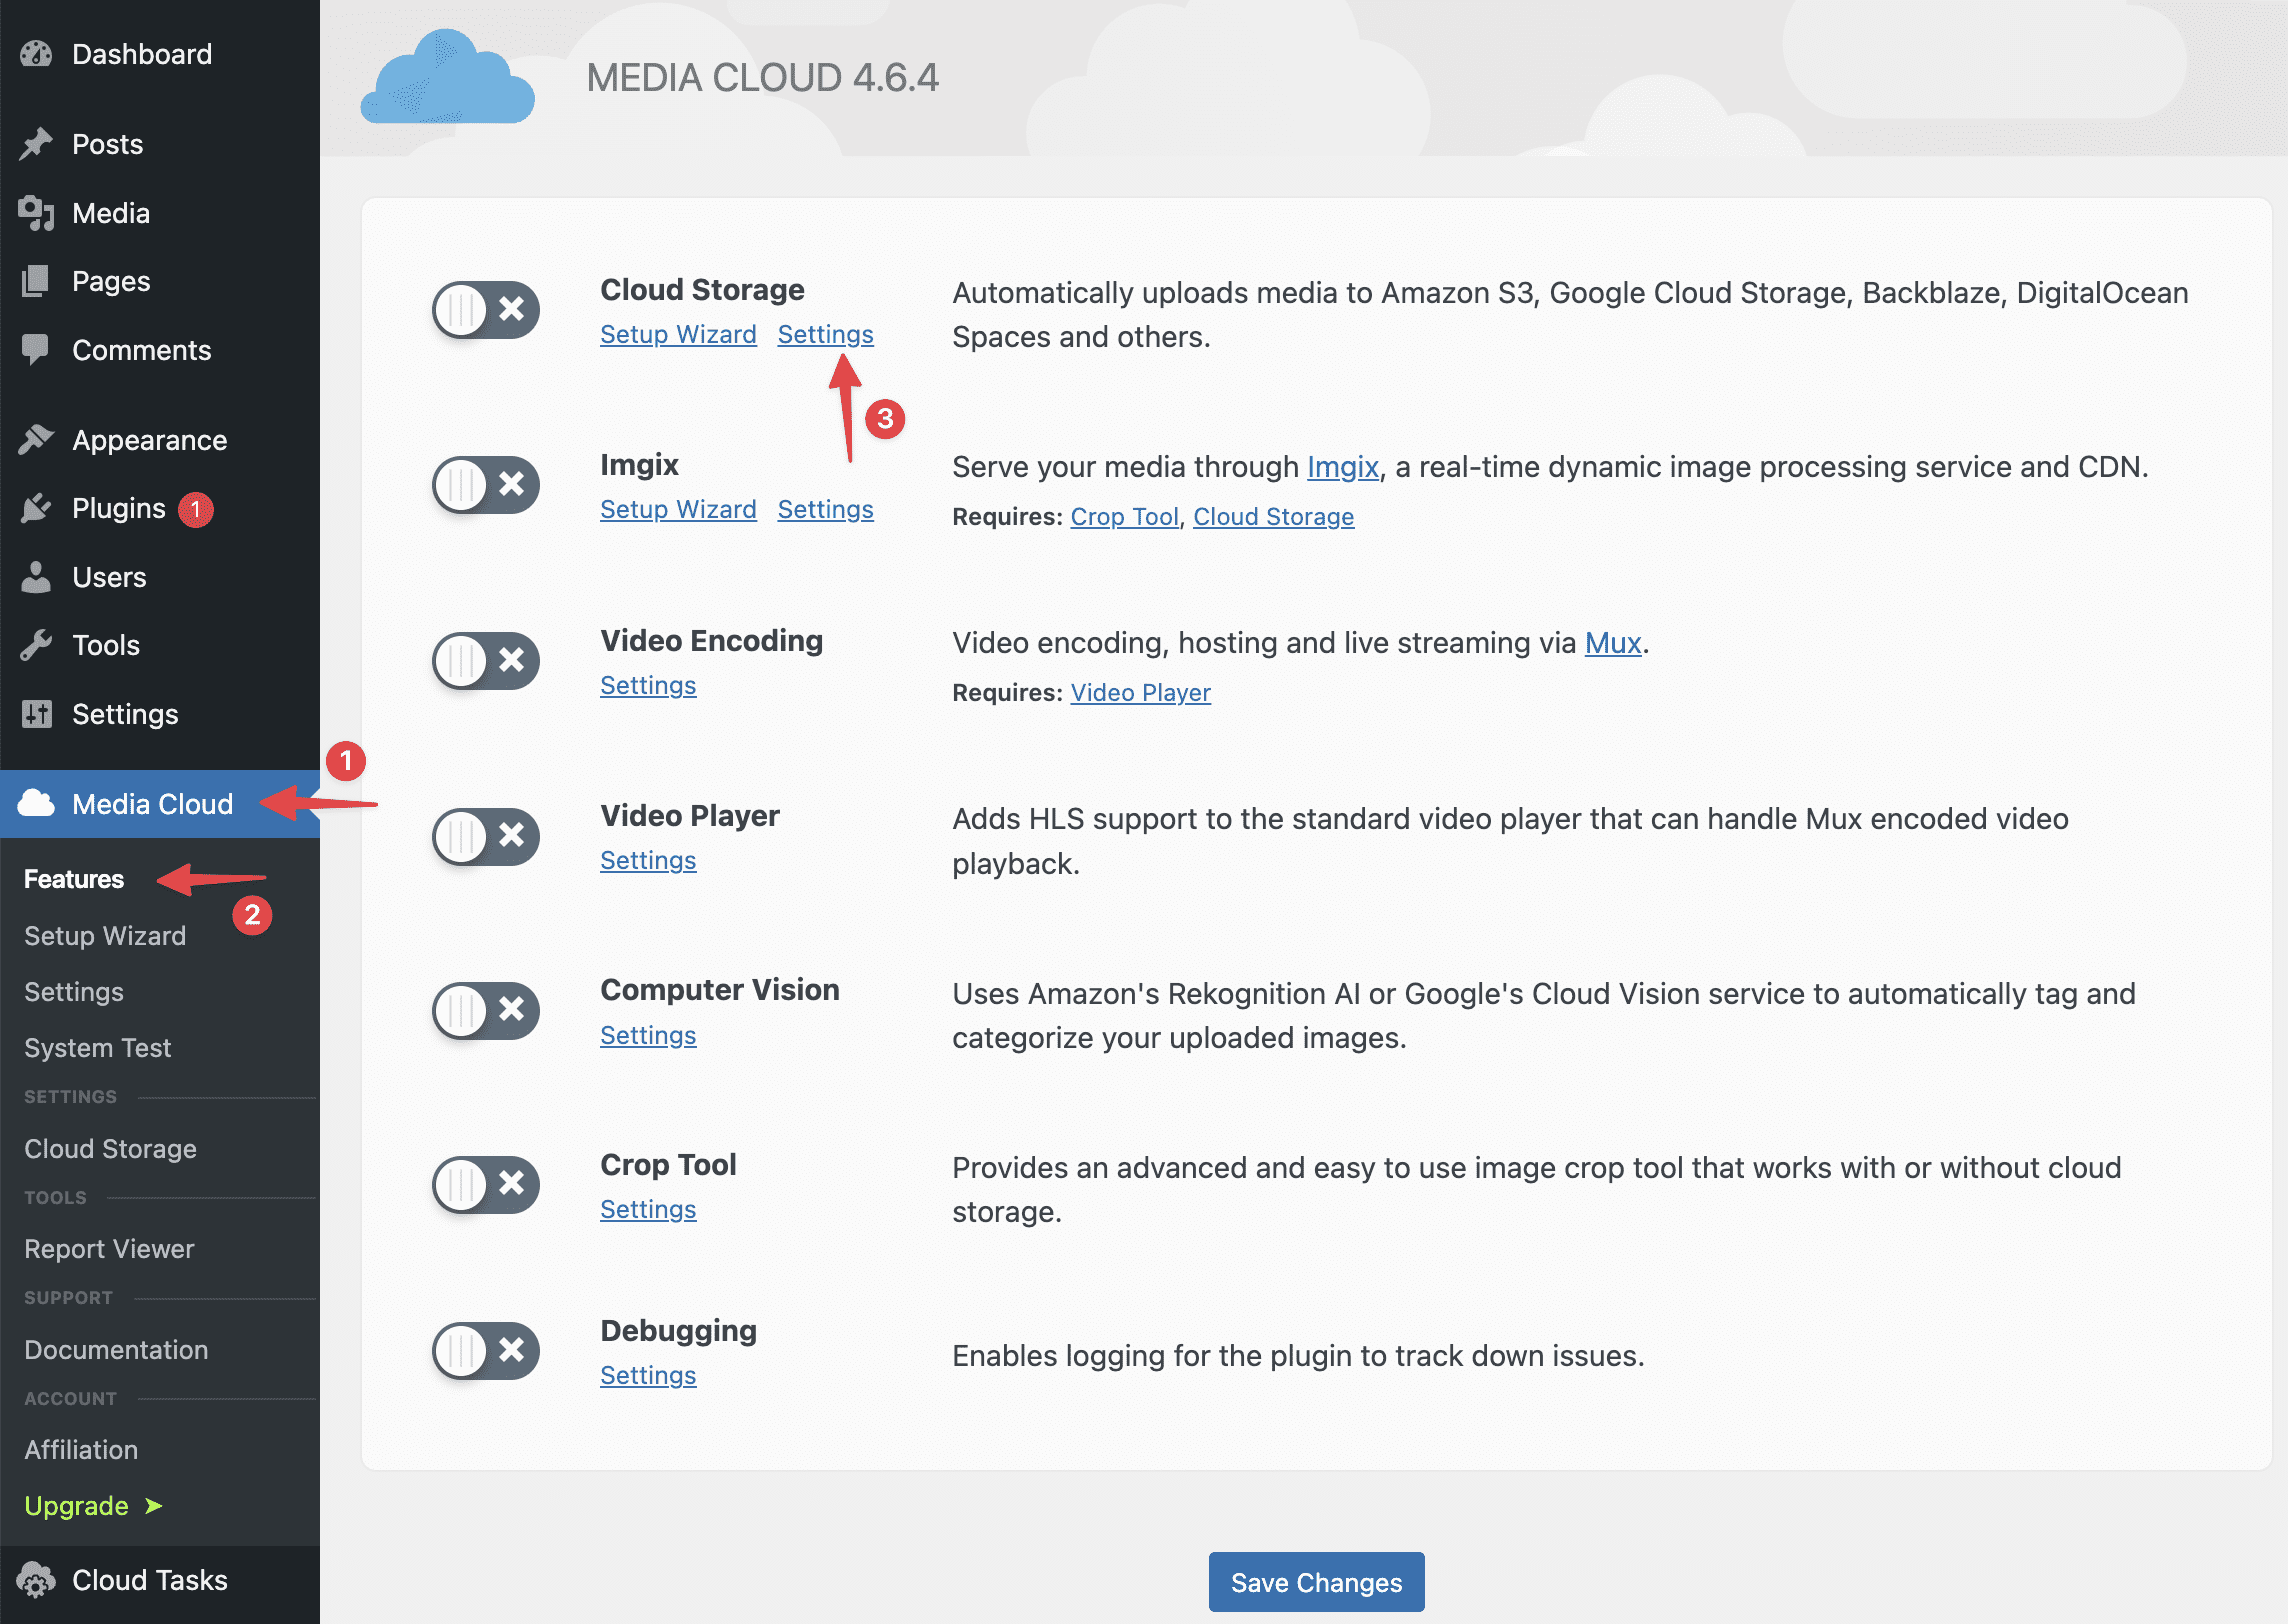Toggle the Computer Vision feature on
2288x1624 pixels.
[x=485, y=1011]
